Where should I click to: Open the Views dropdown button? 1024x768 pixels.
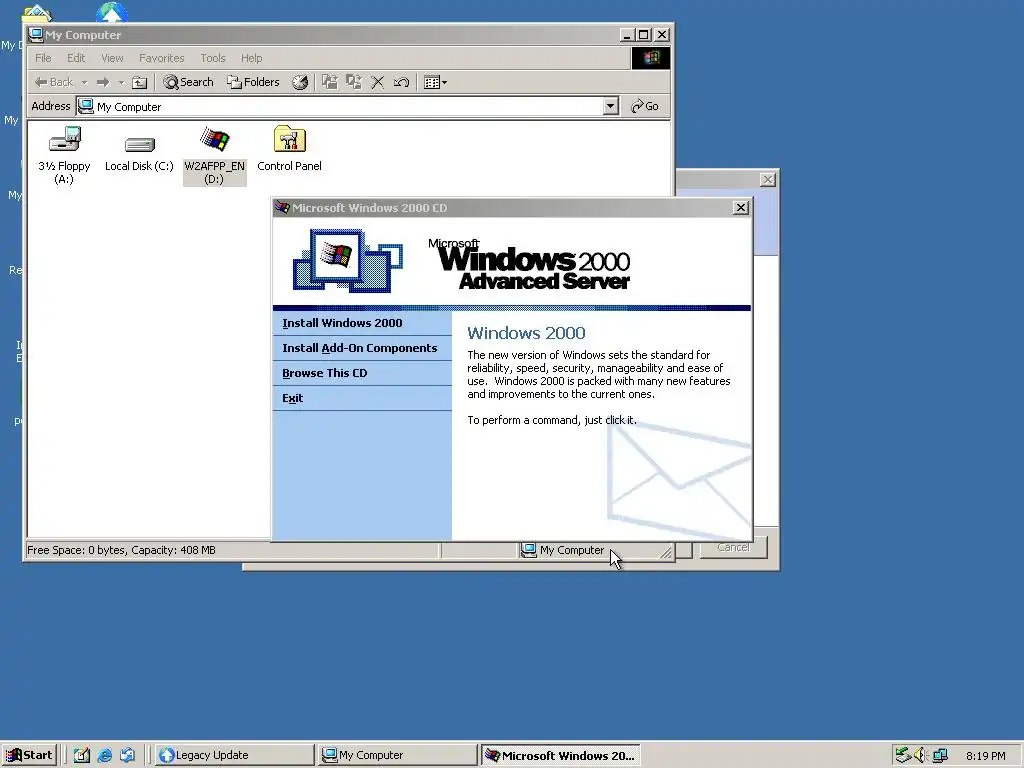[436, 82]
